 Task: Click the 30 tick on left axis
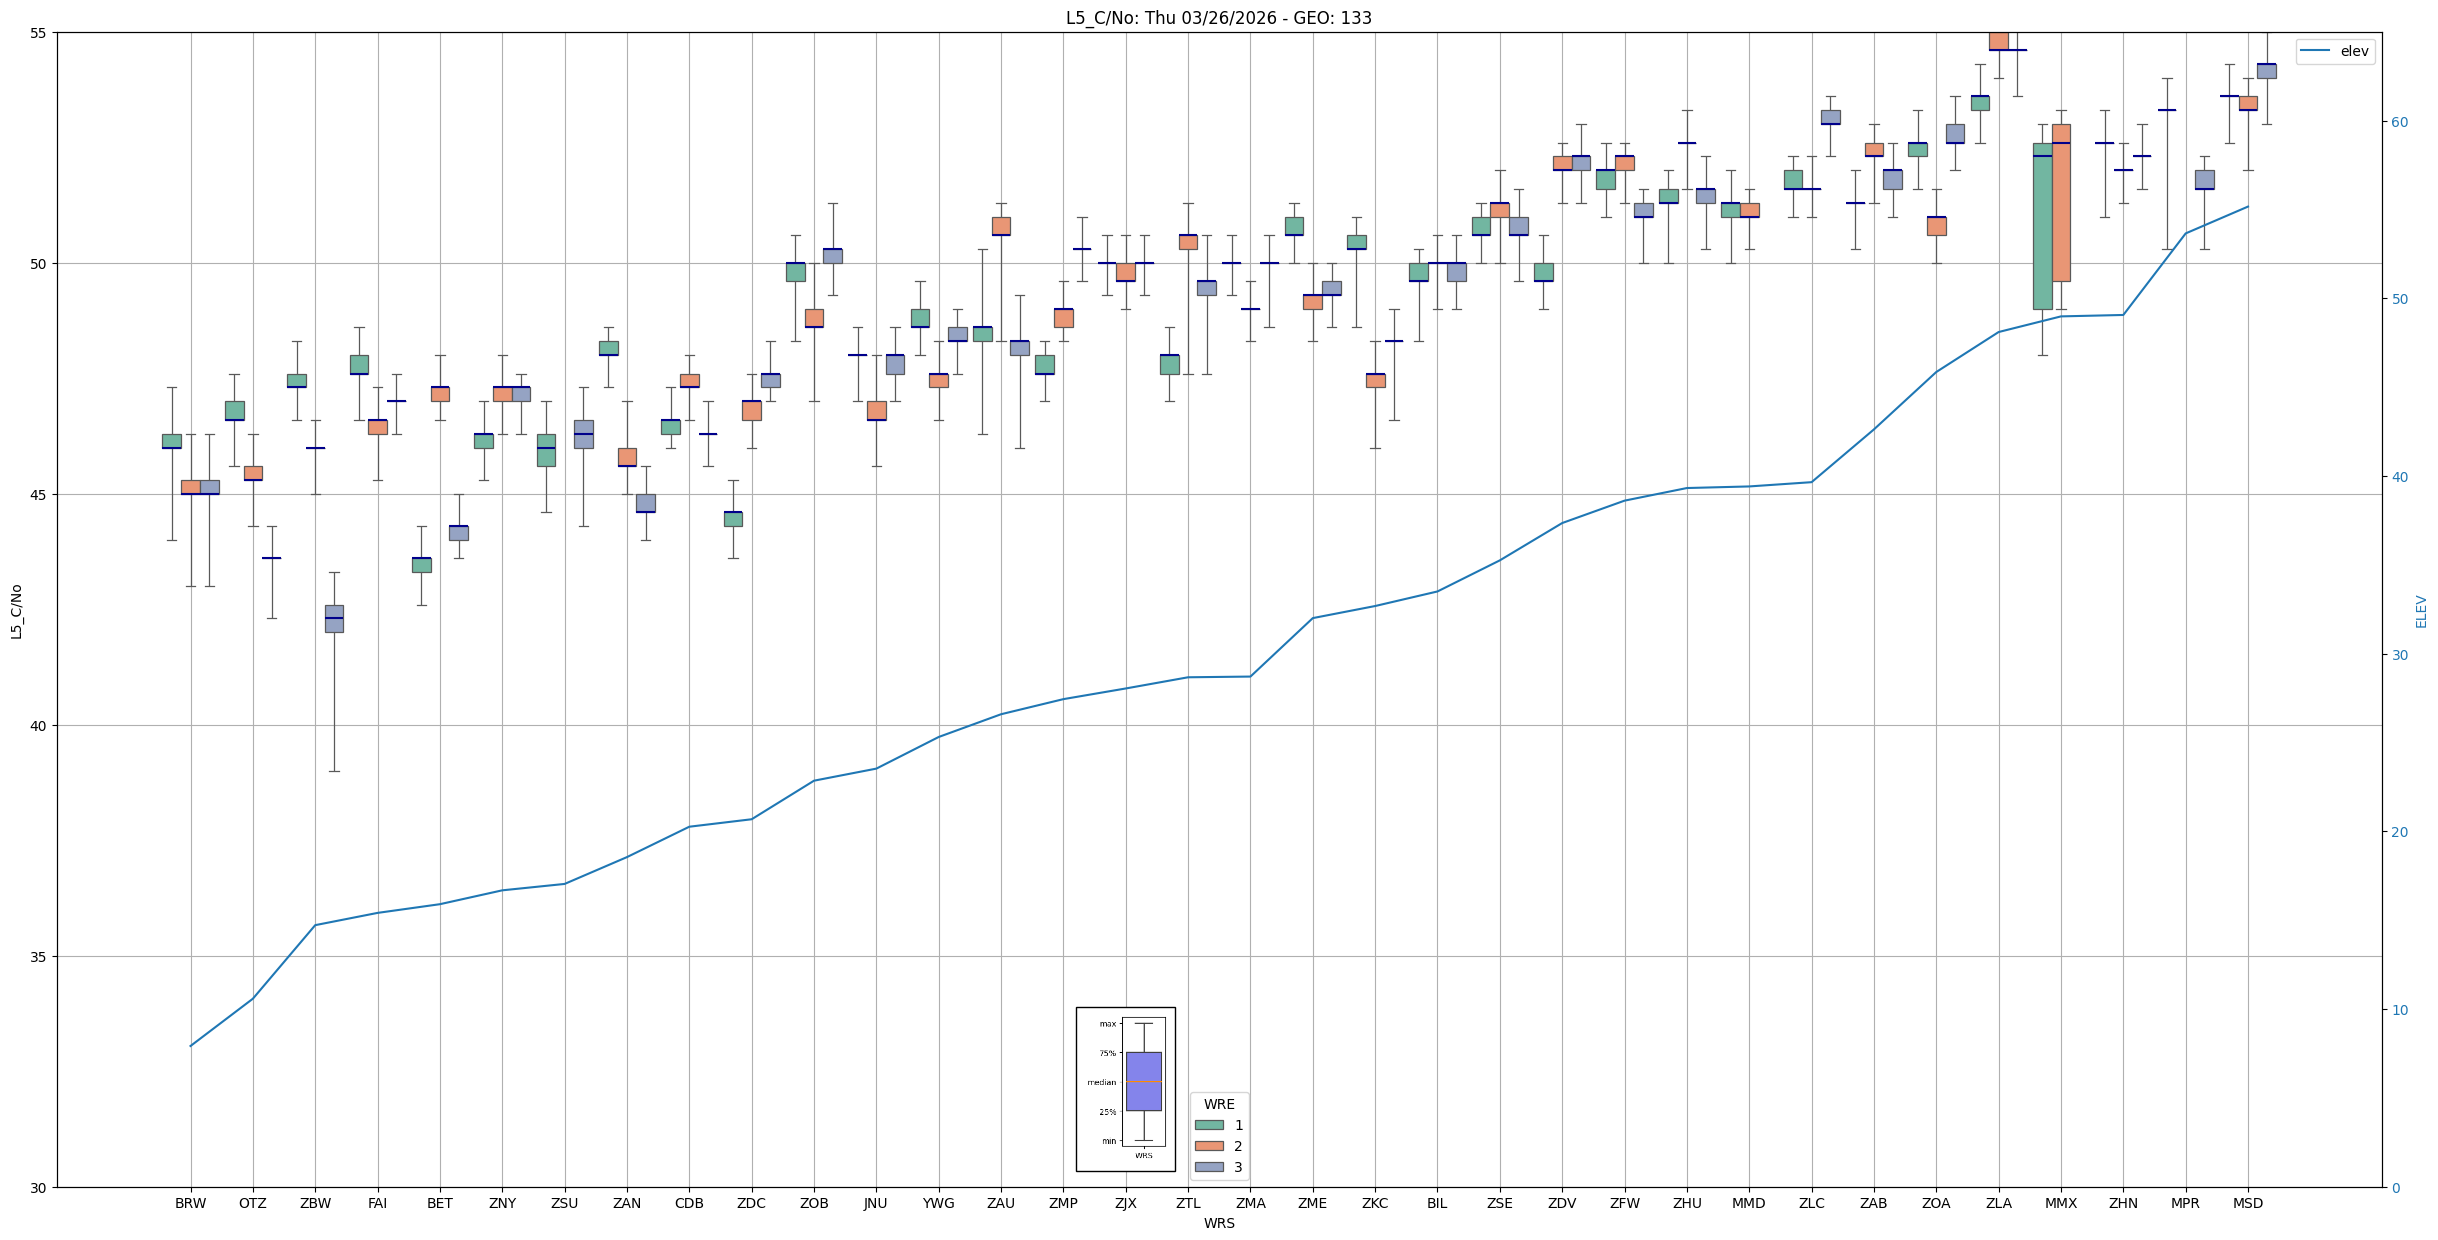click(39, 1187)
